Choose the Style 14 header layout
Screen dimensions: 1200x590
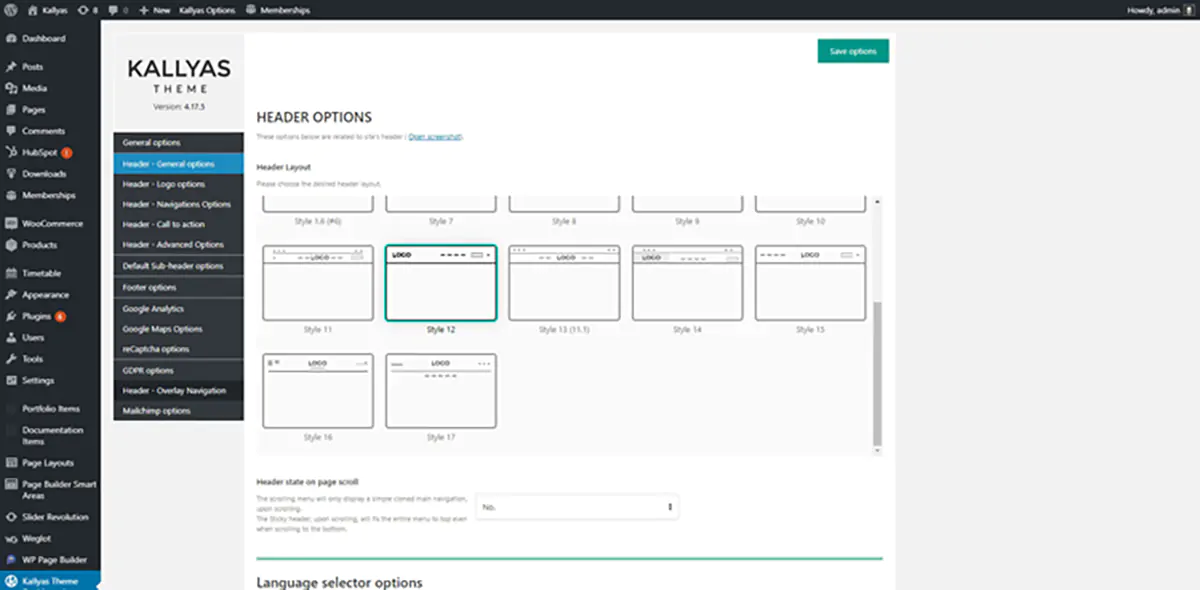[x=687, y=282]
